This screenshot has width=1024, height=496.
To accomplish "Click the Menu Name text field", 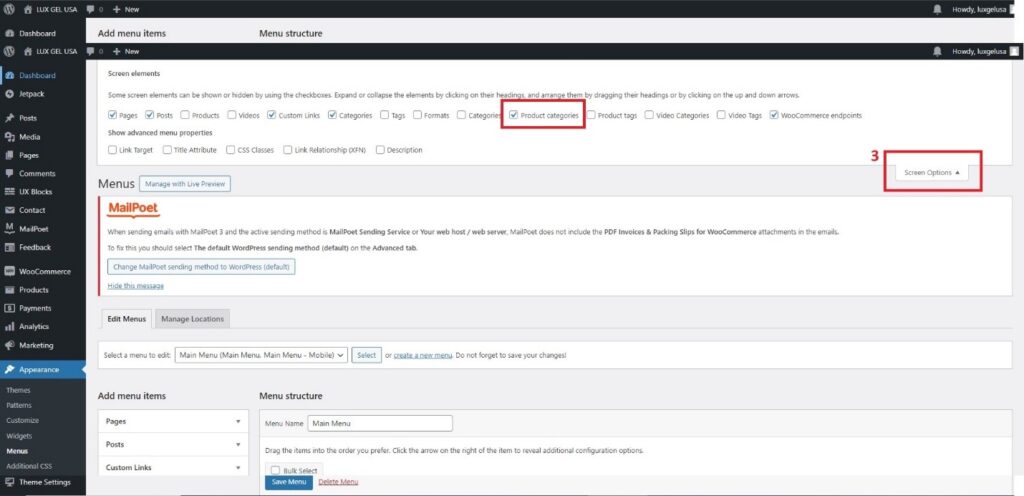I will point(380,423).
